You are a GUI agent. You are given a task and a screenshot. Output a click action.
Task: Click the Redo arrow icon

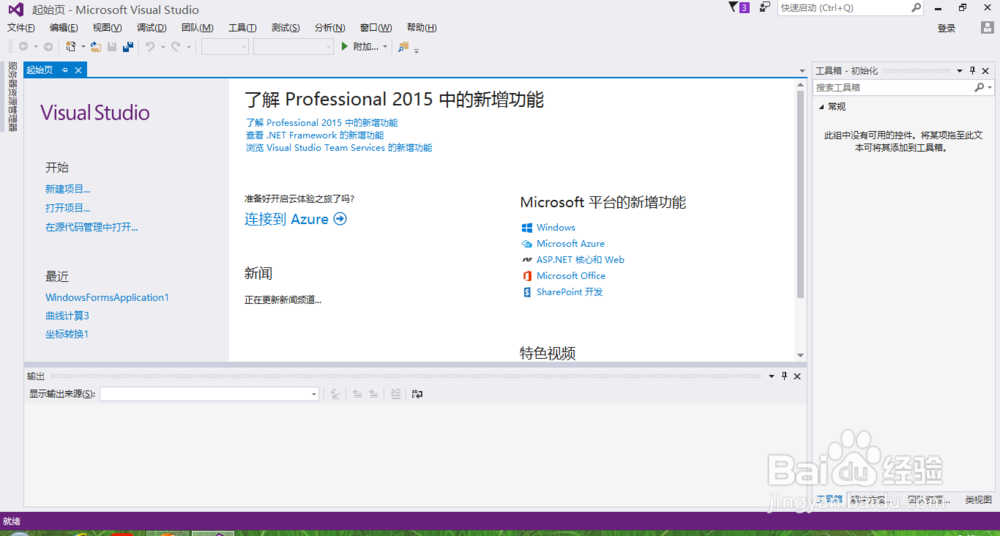[x=175, y=47]
